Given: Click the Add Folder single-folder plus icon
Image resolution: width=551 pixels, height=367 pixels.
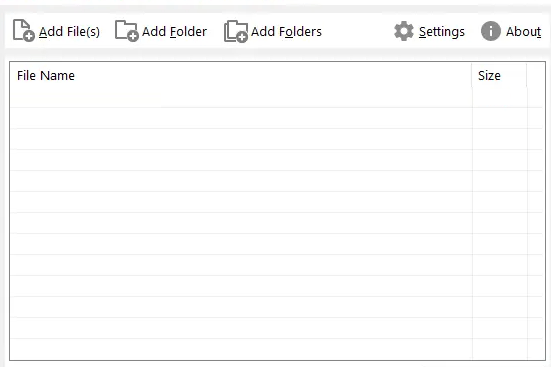Looking at the screenshot, I should click(x=127, y=31).
